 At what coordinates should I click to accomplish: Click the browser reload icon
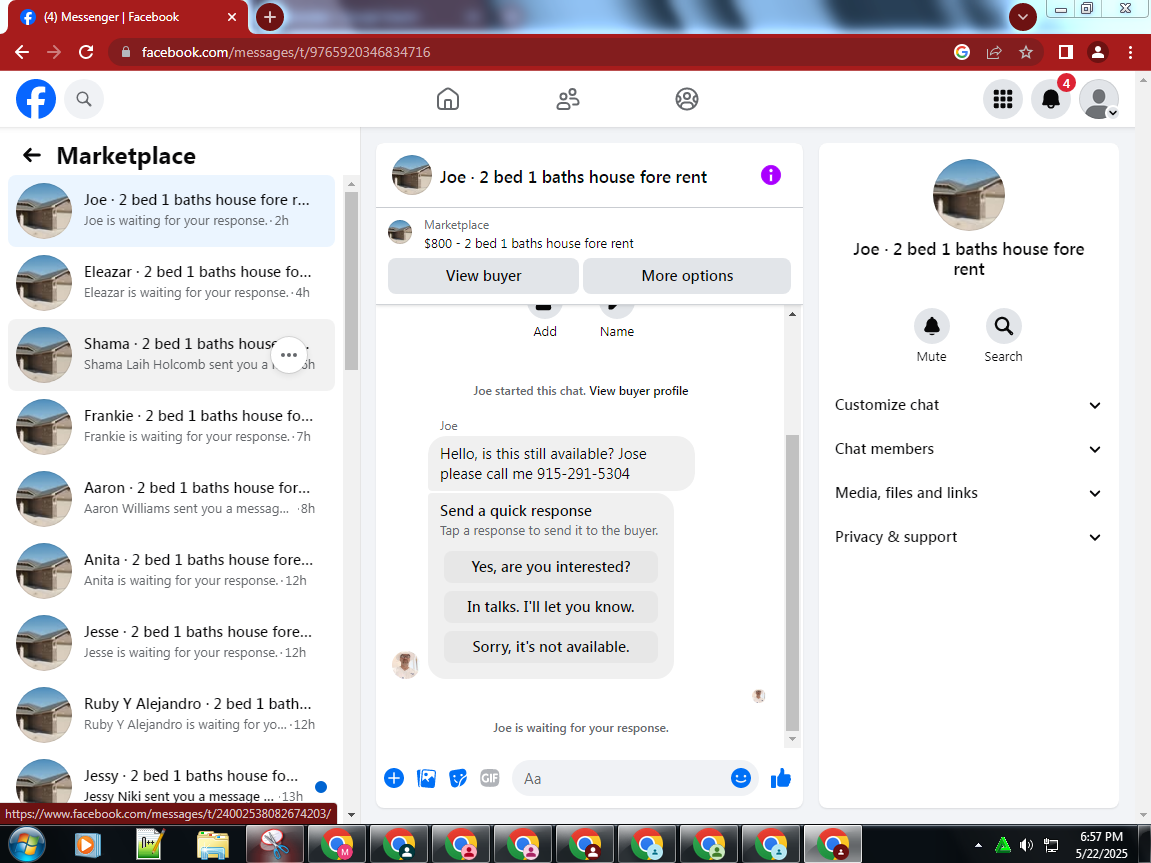(86, 52)
